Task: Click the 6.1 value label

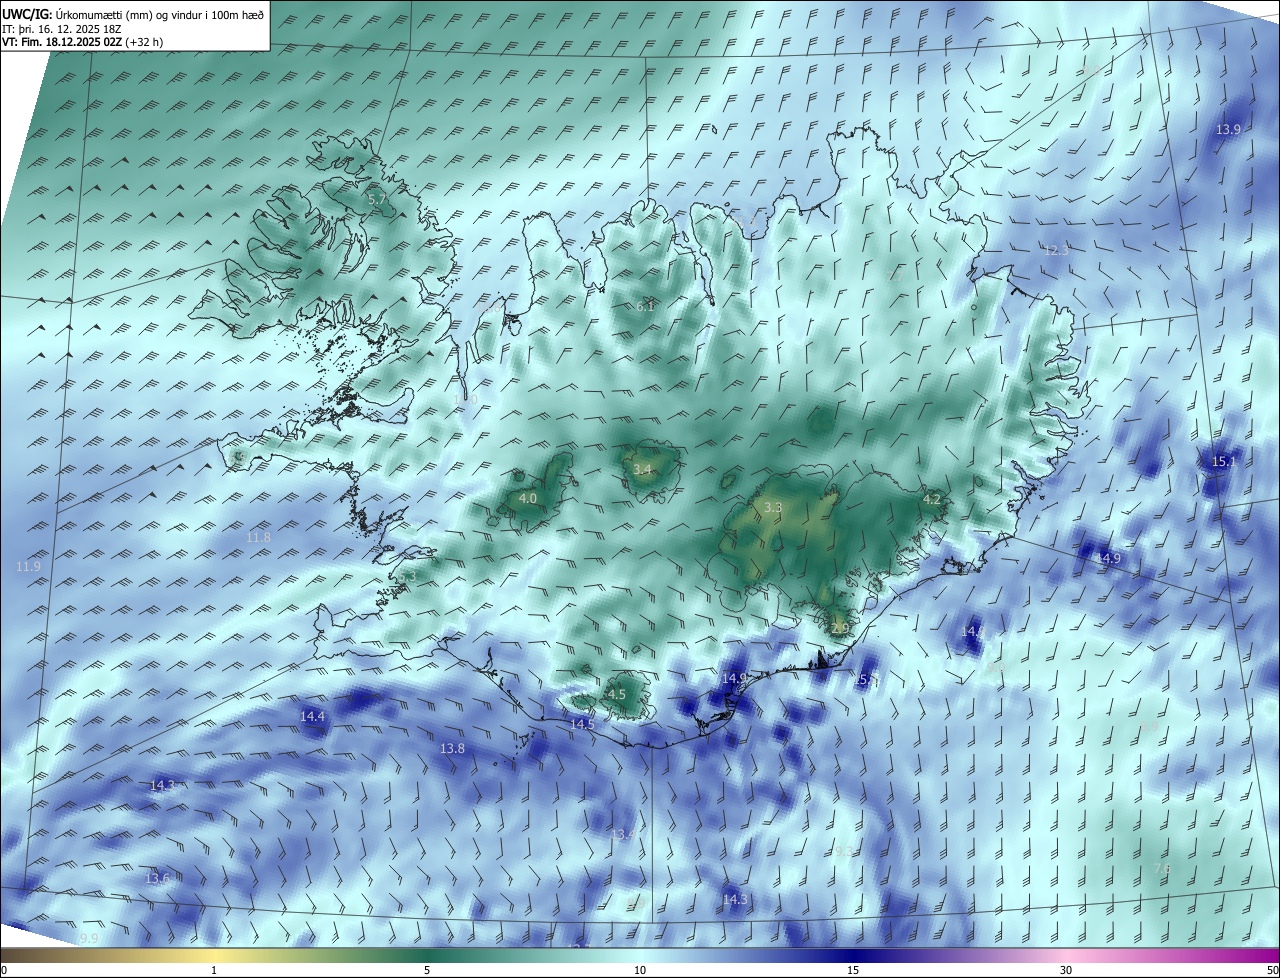Action: click(x=645, y=307)
